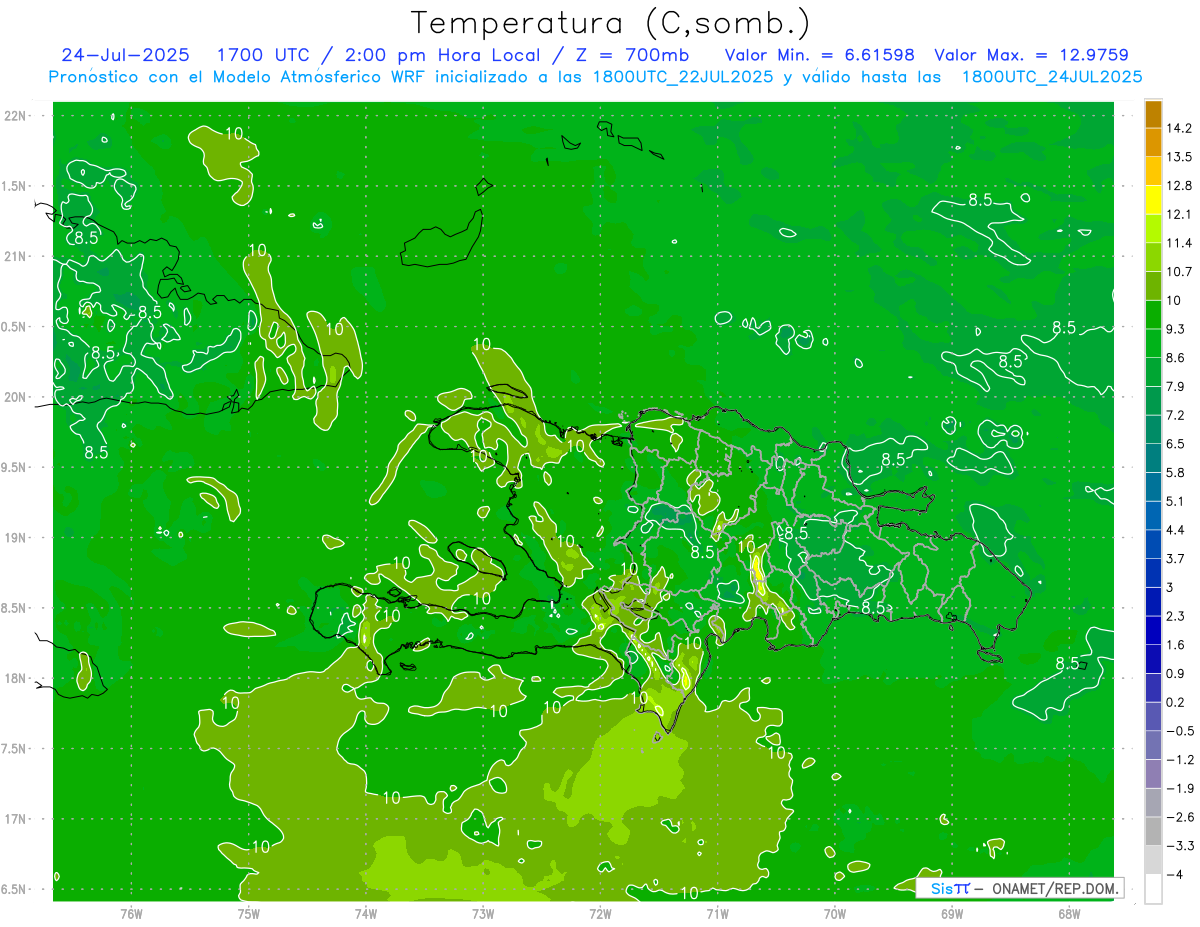Viewport: 1200px width, 927px height.
Task: Click the title 'Temperatura (C,somb.)'
Action: pos(611,23)
